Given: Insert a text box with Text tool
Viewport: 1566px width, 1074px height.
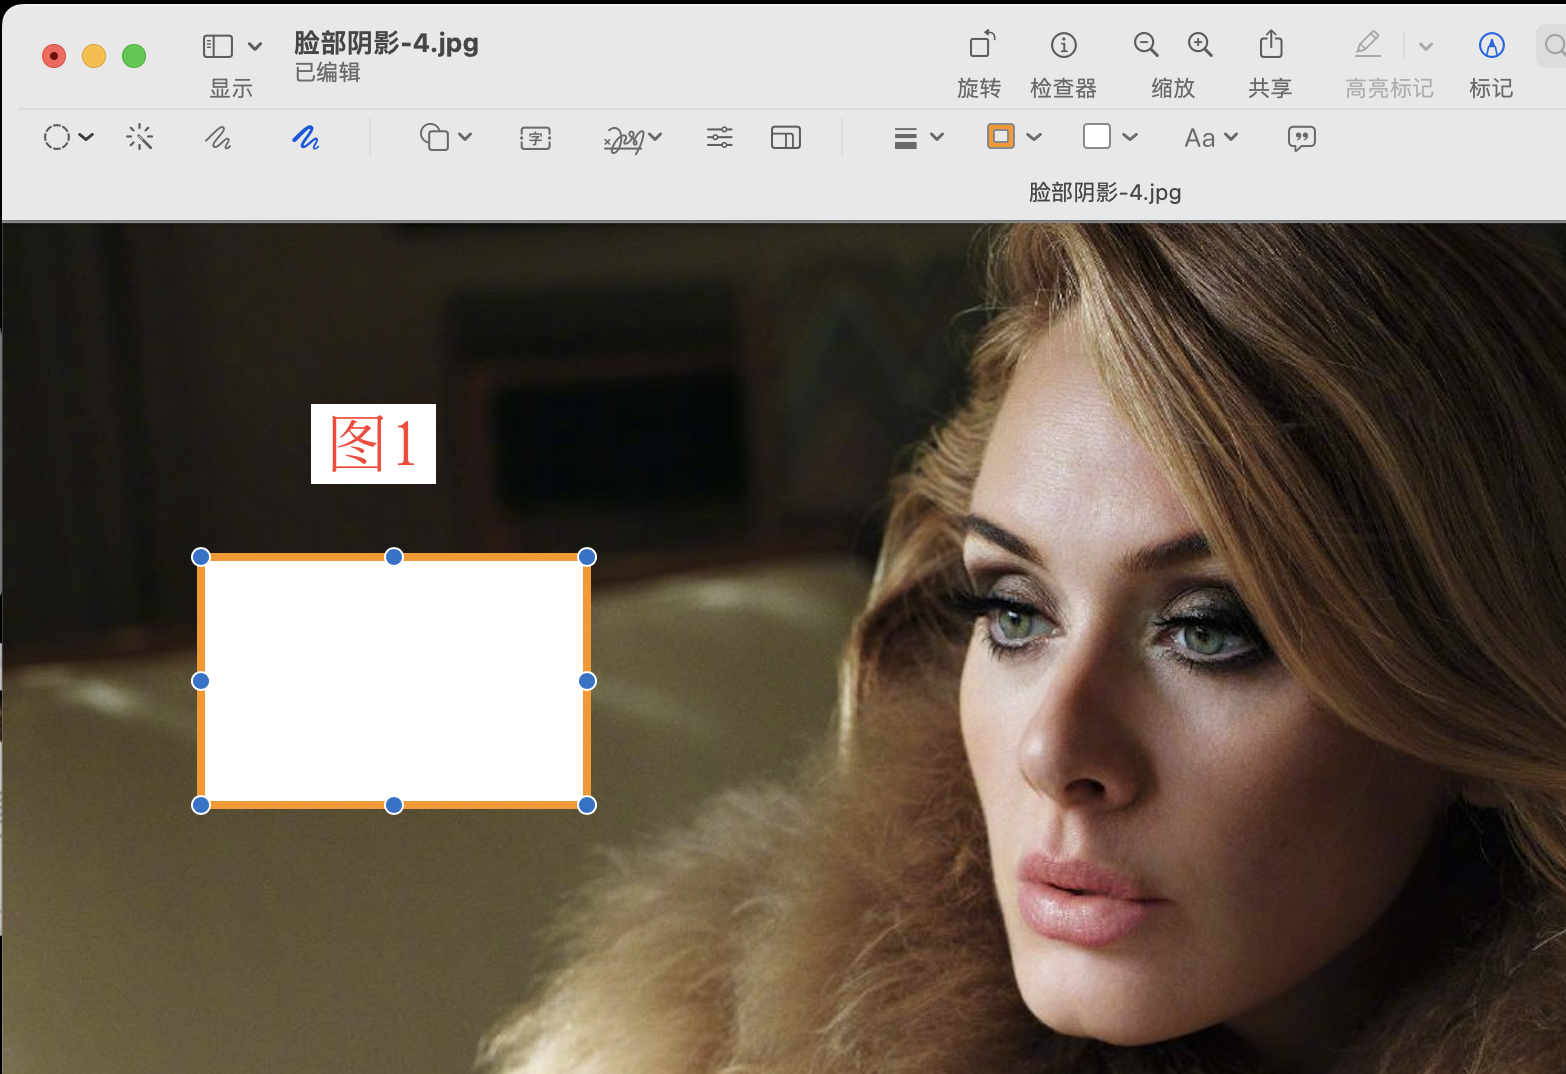Looking at the screenshot, I should pos(535,138).
